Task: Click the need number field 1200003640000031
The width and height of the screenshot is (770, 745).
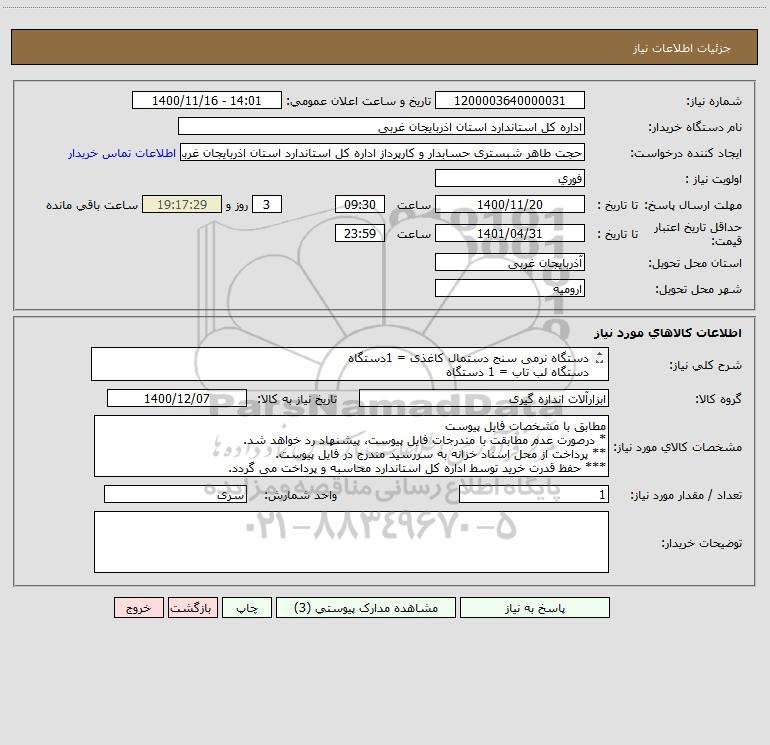Action: click(x=510, y=100)
